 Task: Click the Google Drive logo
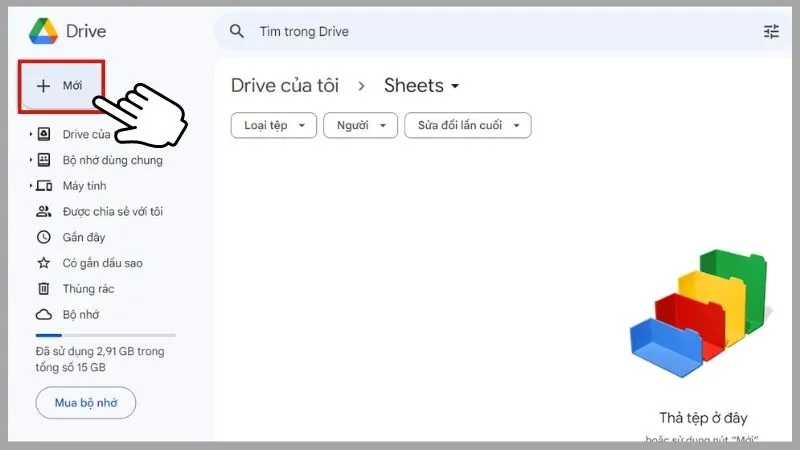click(x=43, y=31)
